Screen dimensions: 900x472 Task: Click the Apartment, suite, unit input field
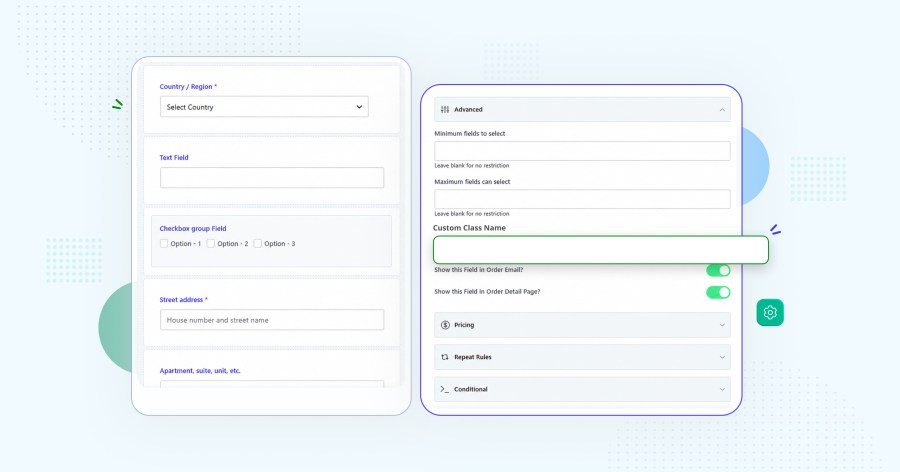click(x=272, y=383)
